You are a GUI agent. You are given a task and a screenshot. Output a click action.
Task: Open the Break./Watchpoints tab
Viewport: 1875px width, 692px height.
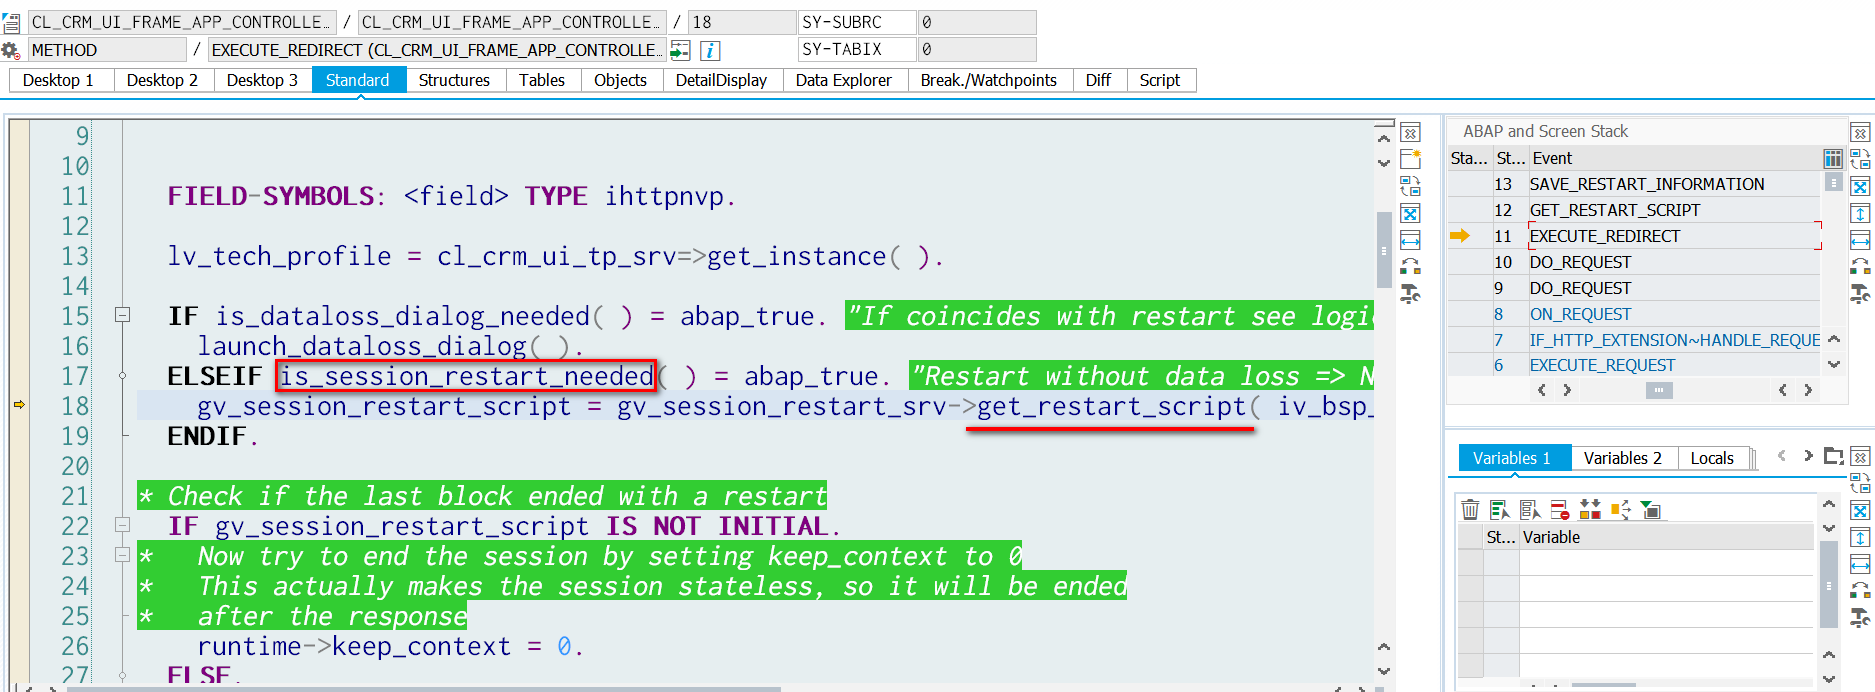point(988,80)
